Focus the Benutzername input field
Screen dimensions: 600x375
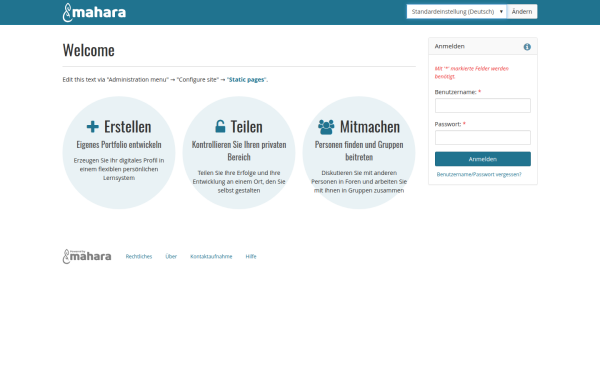[483, 106]
